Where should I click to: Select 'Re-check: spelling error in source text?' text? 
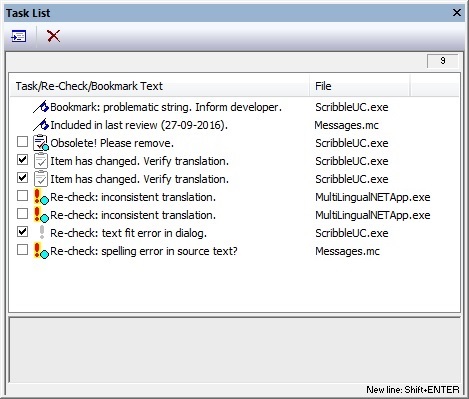point(144,251)
